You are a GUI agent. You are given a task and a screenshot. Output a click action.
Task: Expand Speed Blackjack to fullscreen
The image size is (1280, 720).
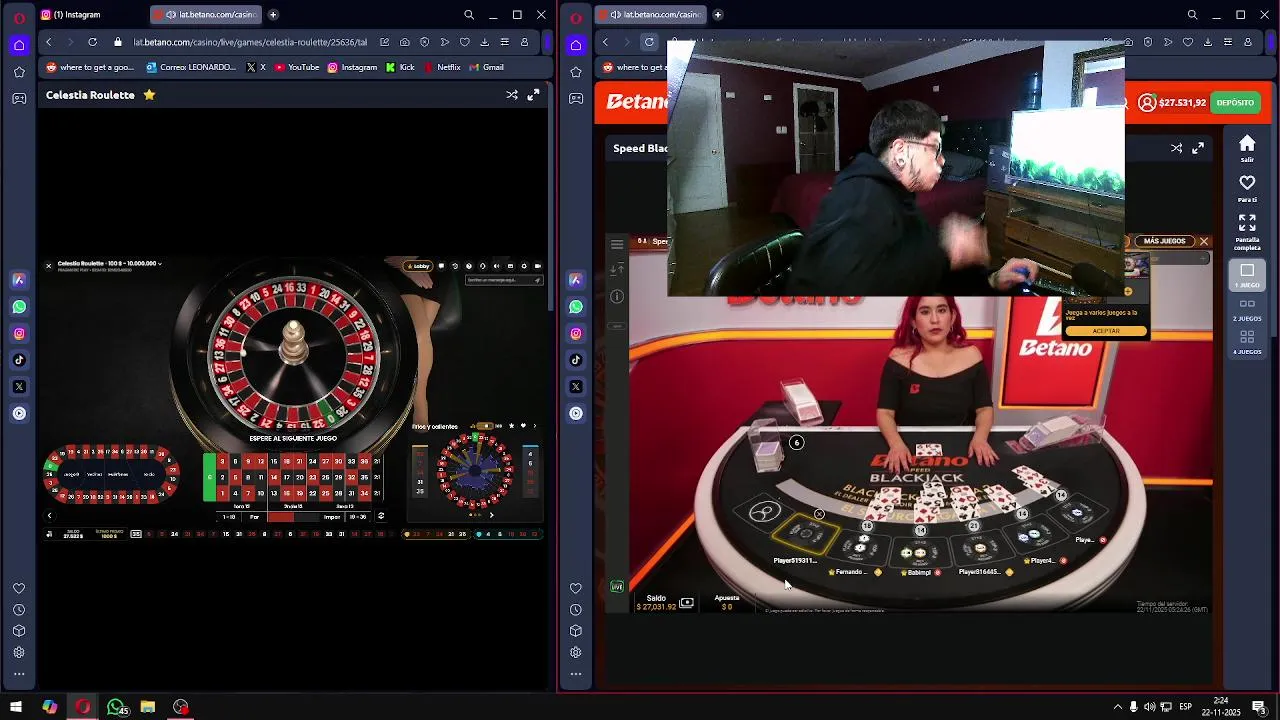1198,148
